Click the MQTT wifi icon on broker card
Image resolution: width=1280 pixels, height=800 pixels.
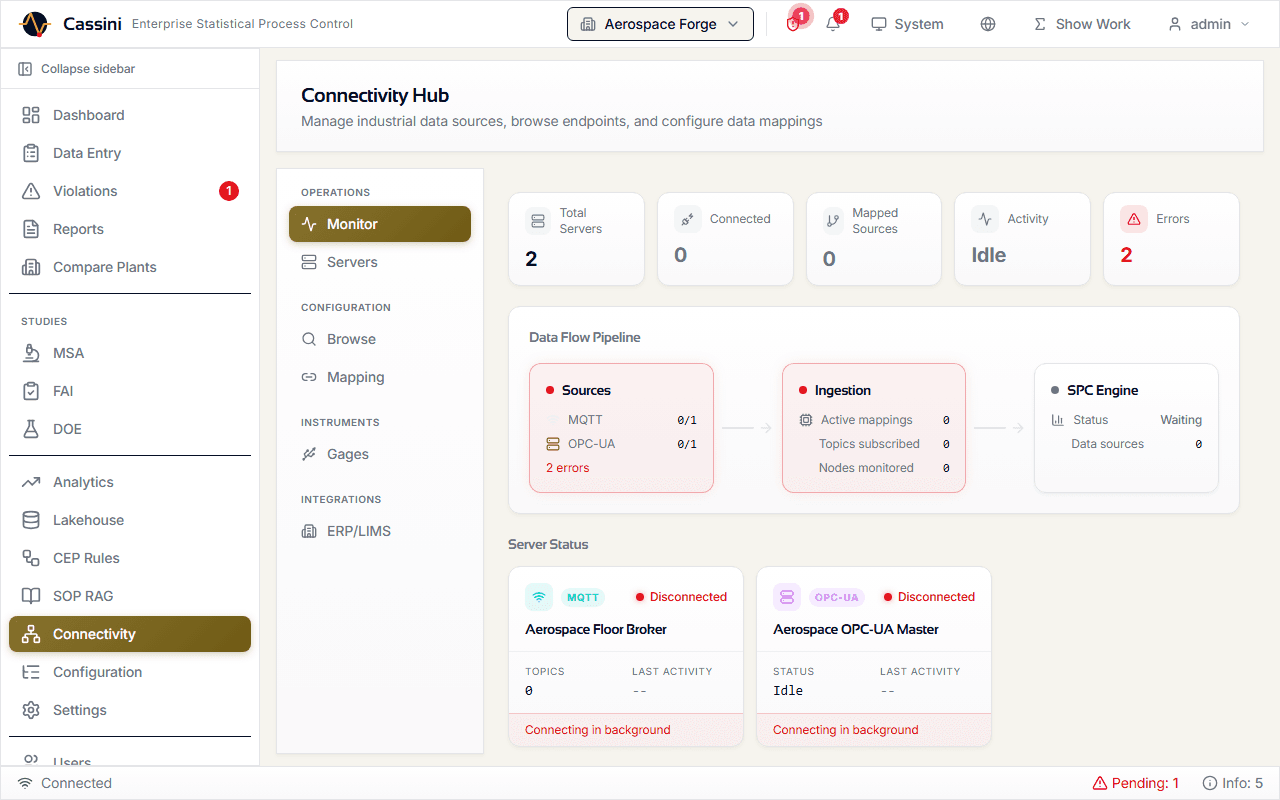pos(539,597)
